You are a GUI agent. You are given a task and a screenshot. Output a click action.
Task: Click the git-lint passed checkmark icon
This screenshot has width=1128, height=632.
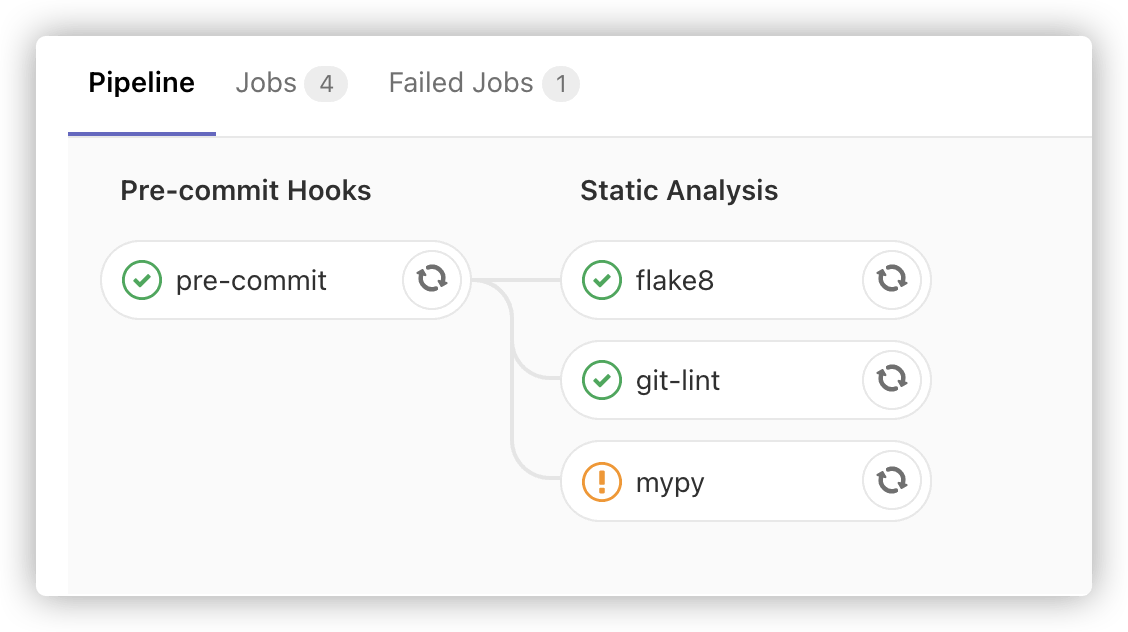click(602, 381)
